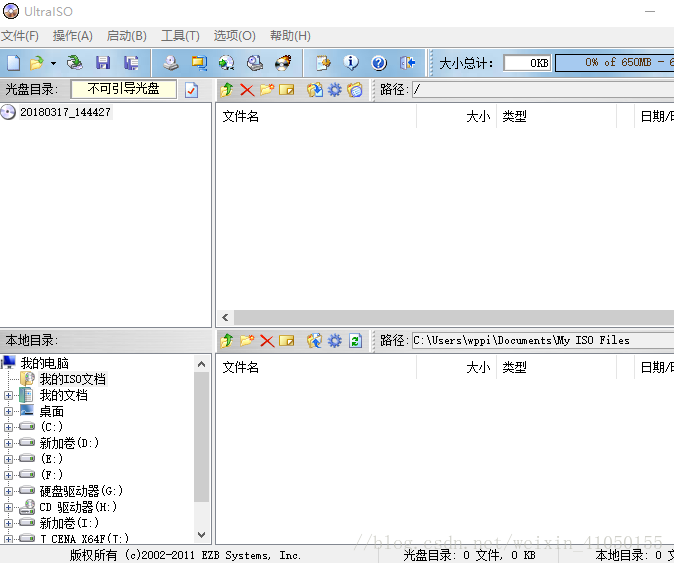The width and height of the screenshot is (674, 563).
Task: Open image information with the blue i icon
Action: click(351, 63)
